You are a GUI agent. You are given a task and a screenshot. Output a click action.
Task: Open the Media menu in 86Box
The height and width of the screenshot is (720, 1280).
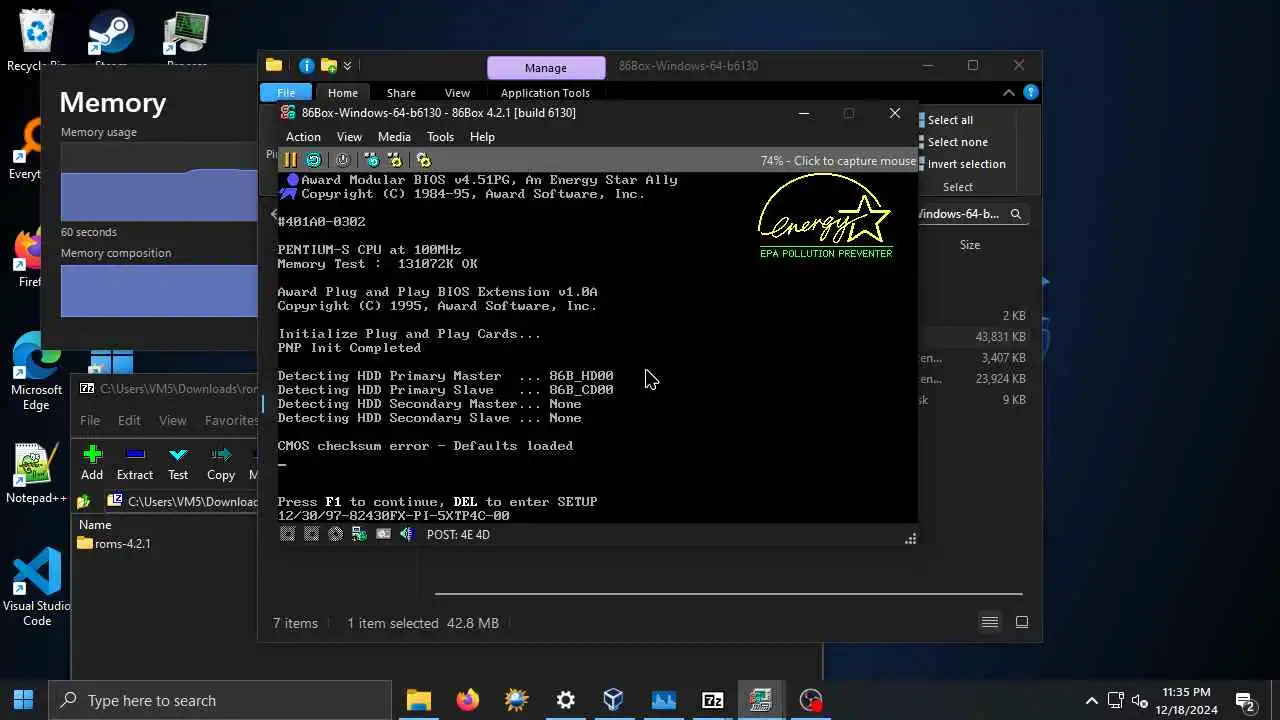pyautogui.click(x=394, y=137)
